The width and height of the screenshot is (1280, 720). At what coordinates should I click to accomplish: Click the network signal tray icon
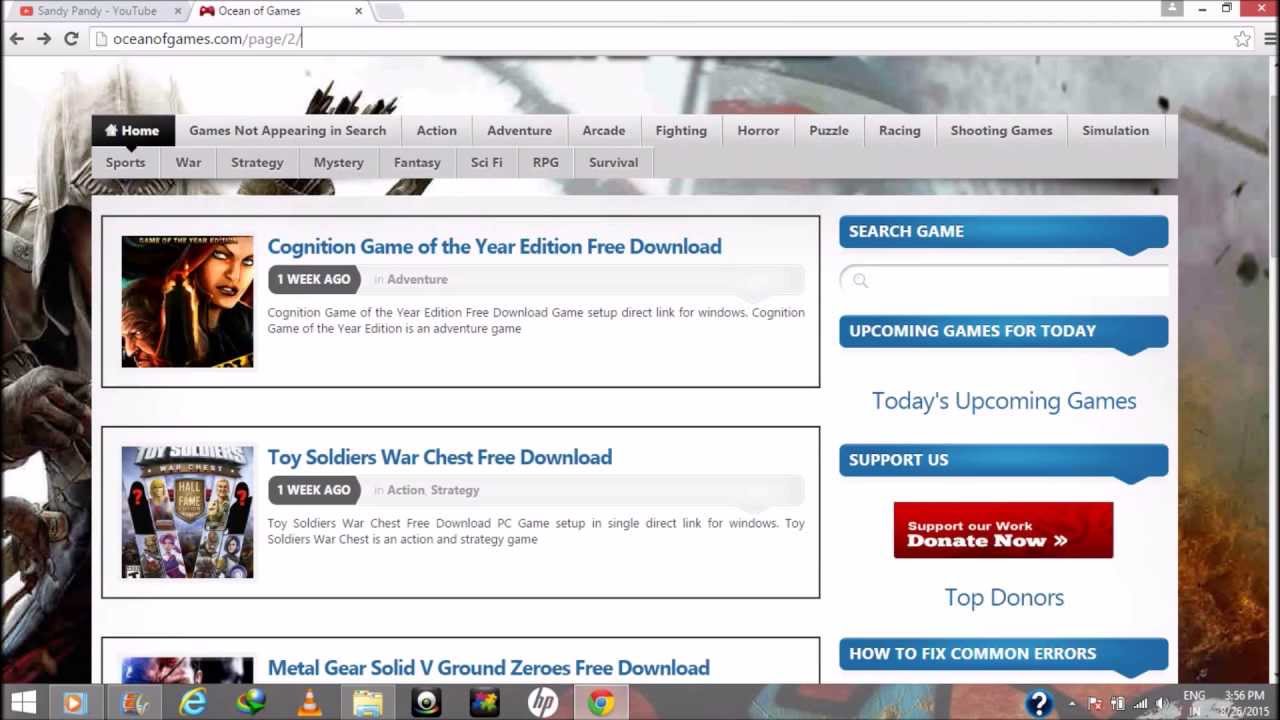(x=1140, y=704)
